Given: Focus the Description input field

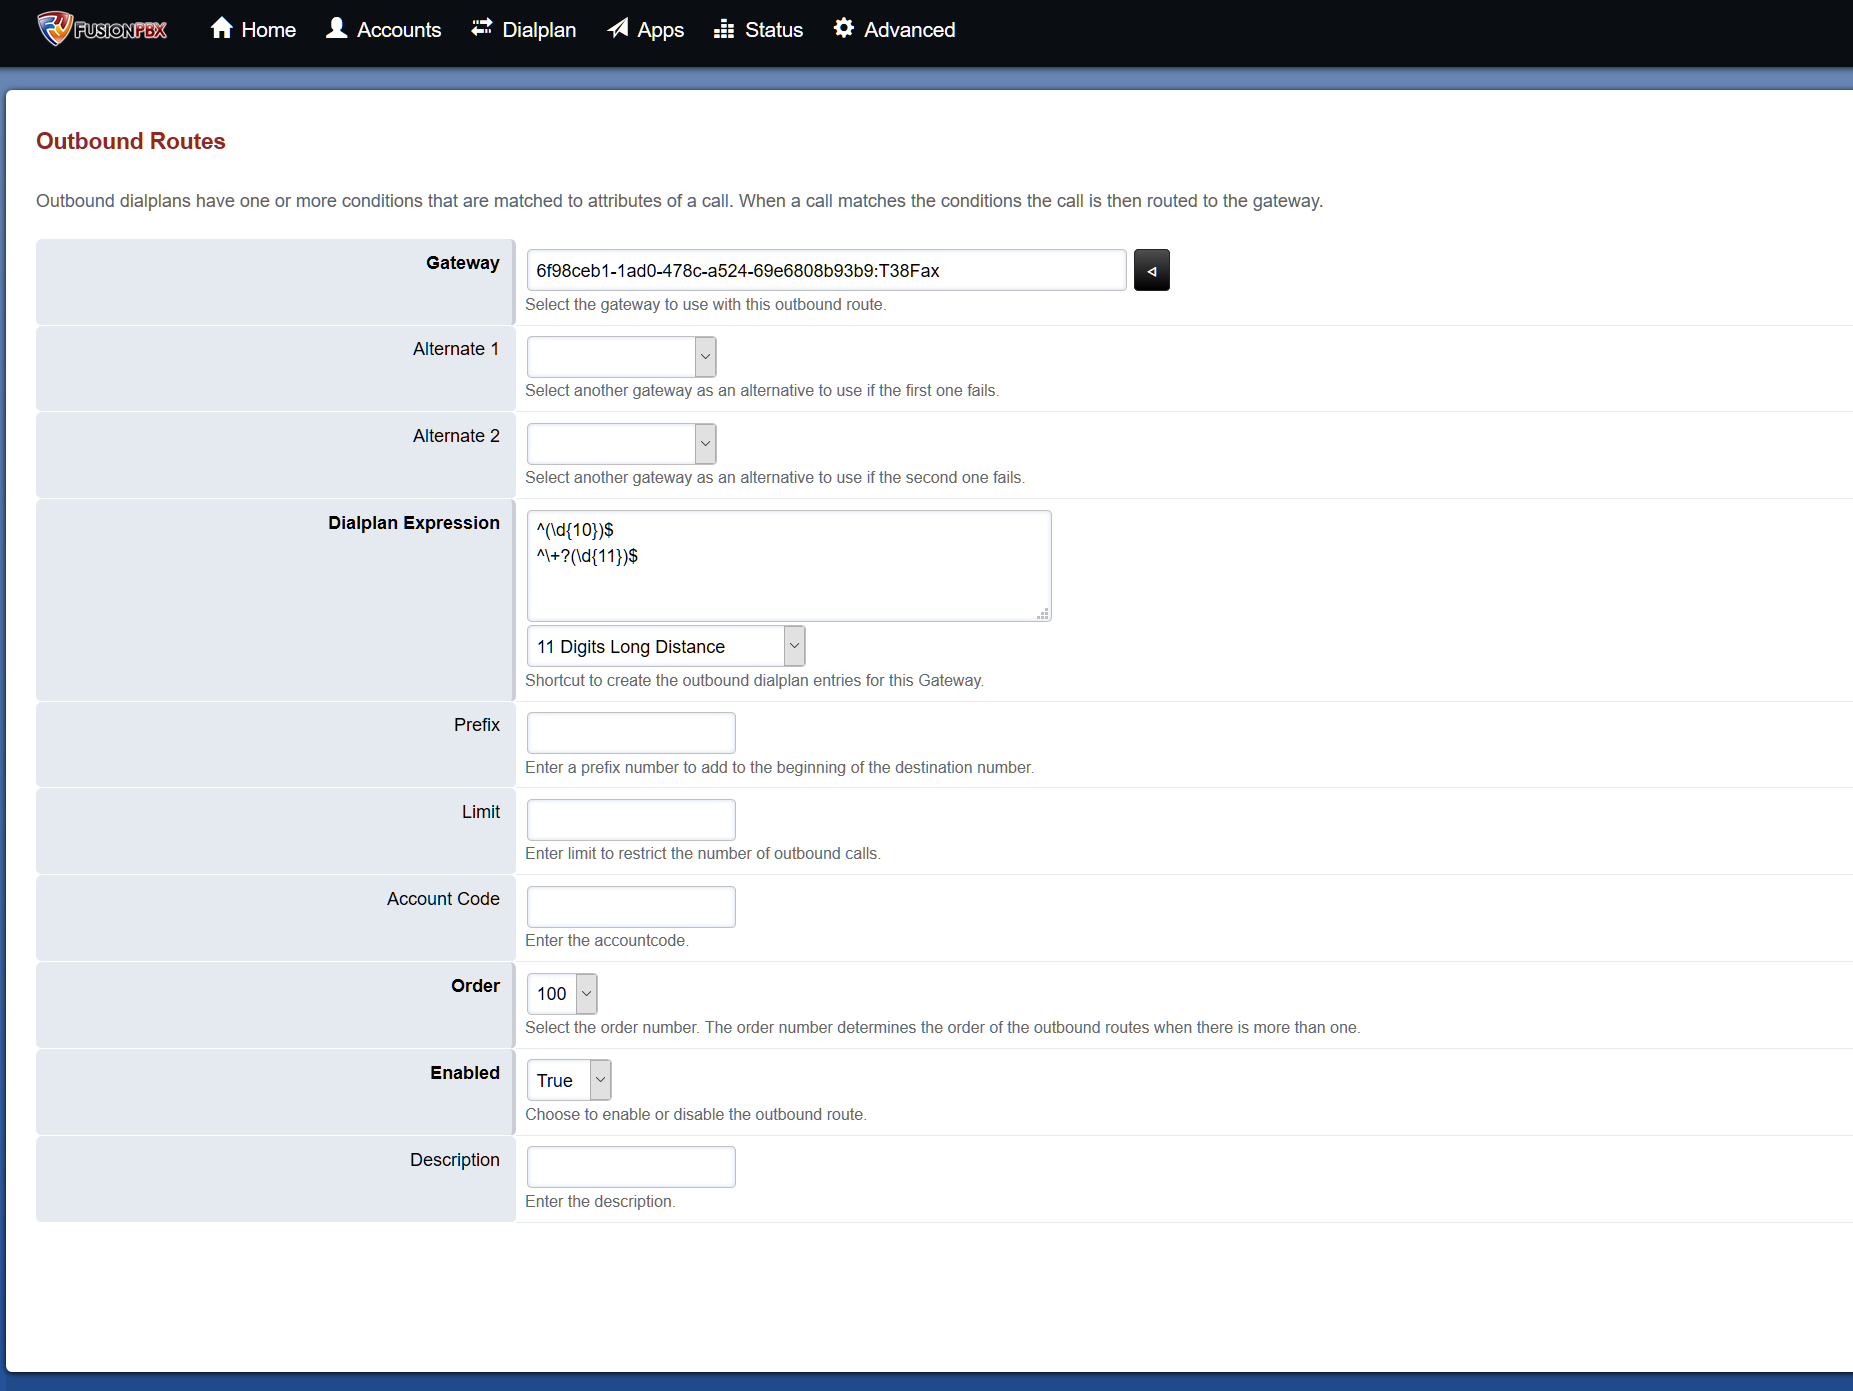Looking at the screenshot, I should click(x=630, y=1166).
